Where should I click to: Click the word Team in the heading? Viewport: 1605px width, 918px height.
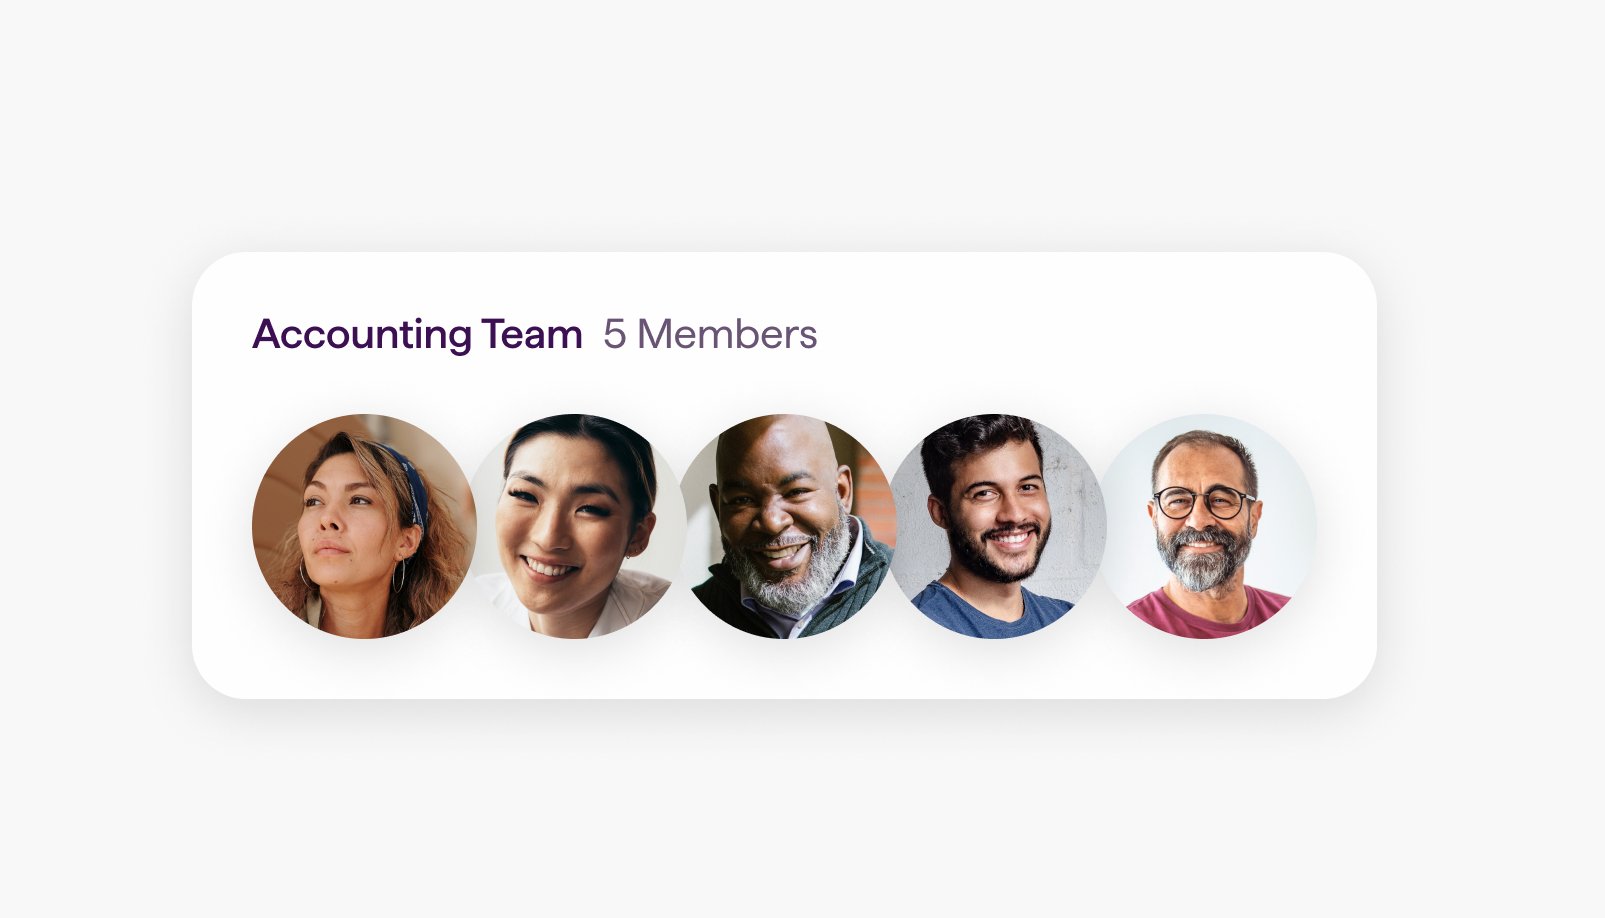(532, 334)
